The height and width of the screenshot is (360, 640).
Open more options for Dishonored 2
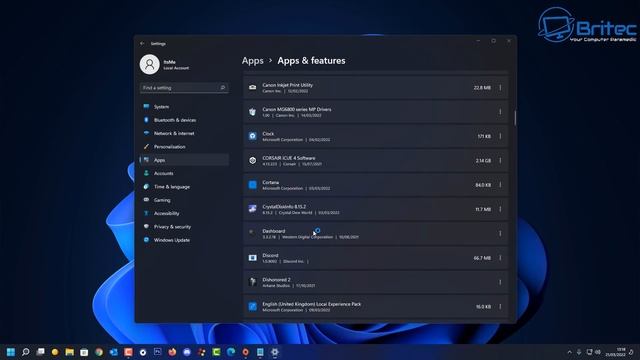coord(500,282)
